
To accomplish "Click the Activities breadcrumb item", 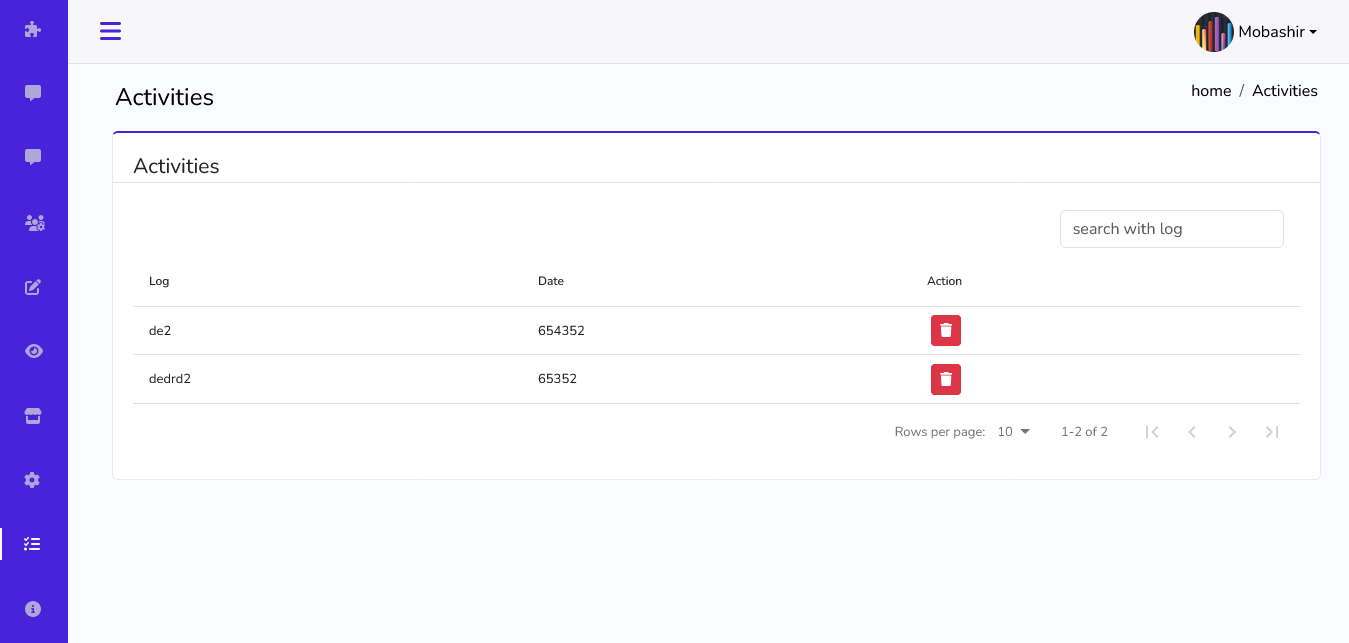I will pos(1284,90).
